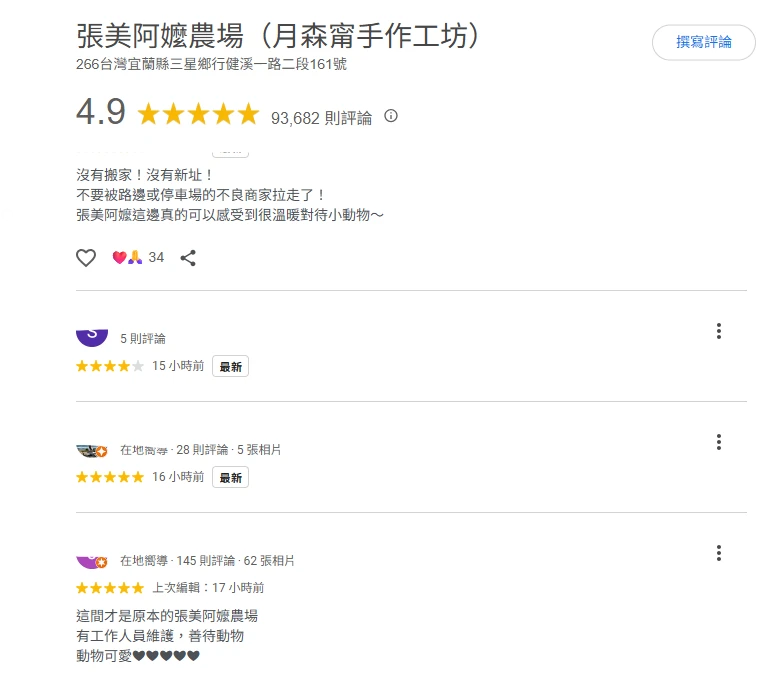
Task: View the 34 emoji reactions
Action: coord(138,258)
